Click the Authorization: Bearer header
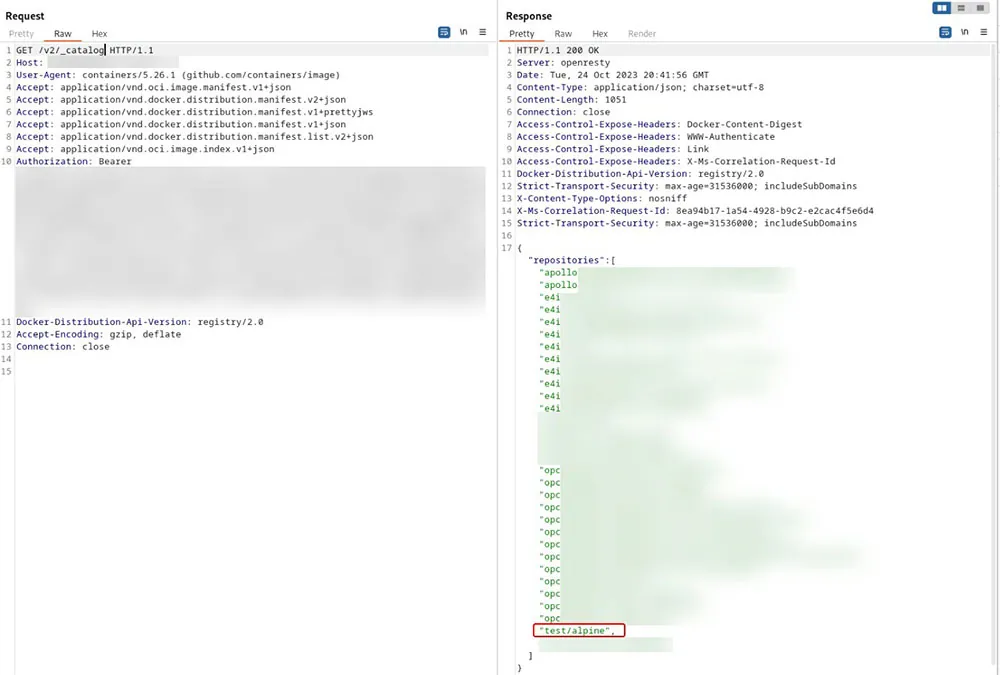The height and width of the screenshot is (675, 1000). (74, 161)
